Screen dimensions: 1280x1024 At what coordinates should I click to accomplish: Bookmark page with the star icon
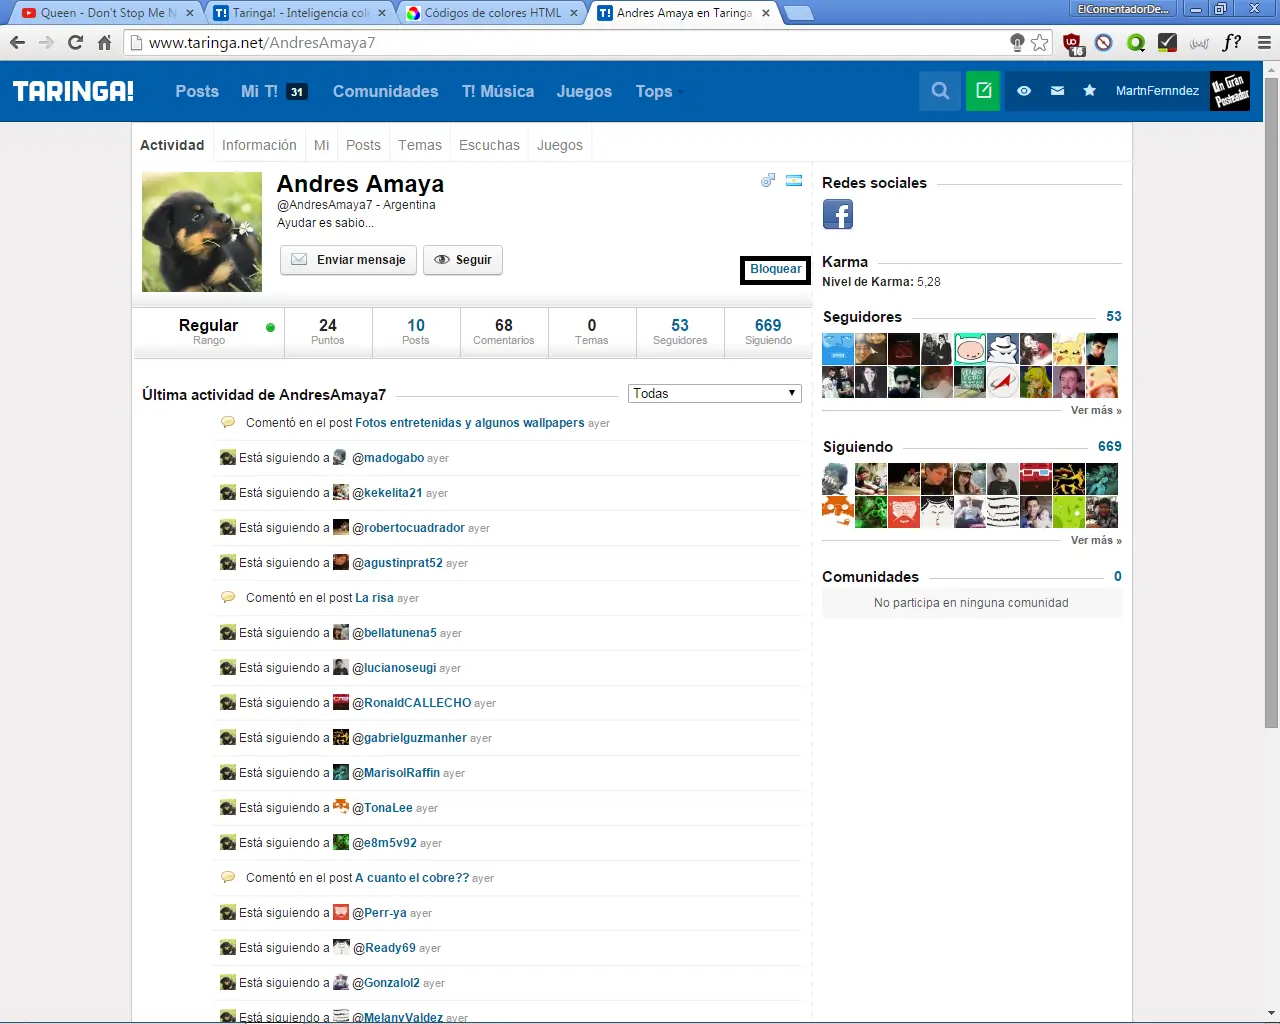point(1040,42)
